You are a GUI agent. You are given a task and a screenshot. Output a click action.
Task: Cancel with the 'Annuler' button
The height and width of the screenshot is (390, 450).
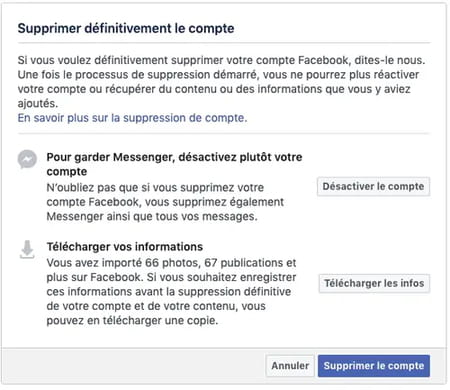(290, 366)
